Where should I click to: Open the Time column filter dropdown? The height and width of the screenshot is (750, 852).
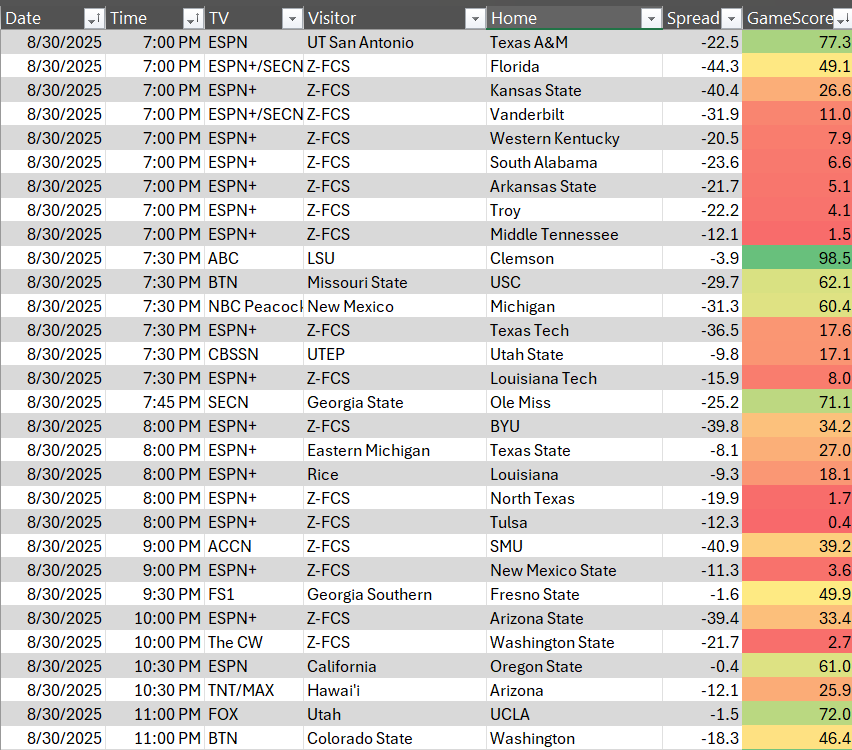[x=193, y=19]
